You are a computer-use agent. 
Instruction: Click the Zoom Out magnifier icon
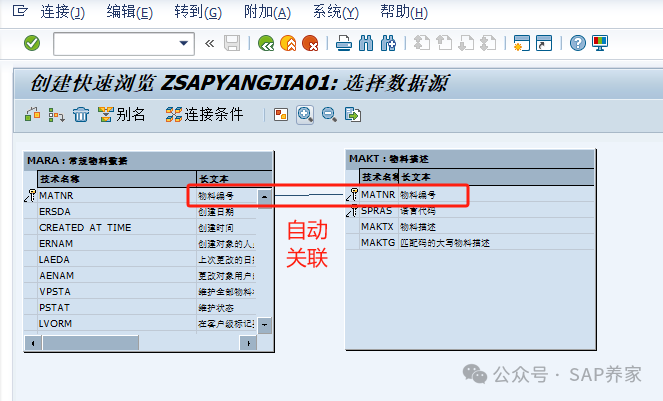[x=329, y=115]
